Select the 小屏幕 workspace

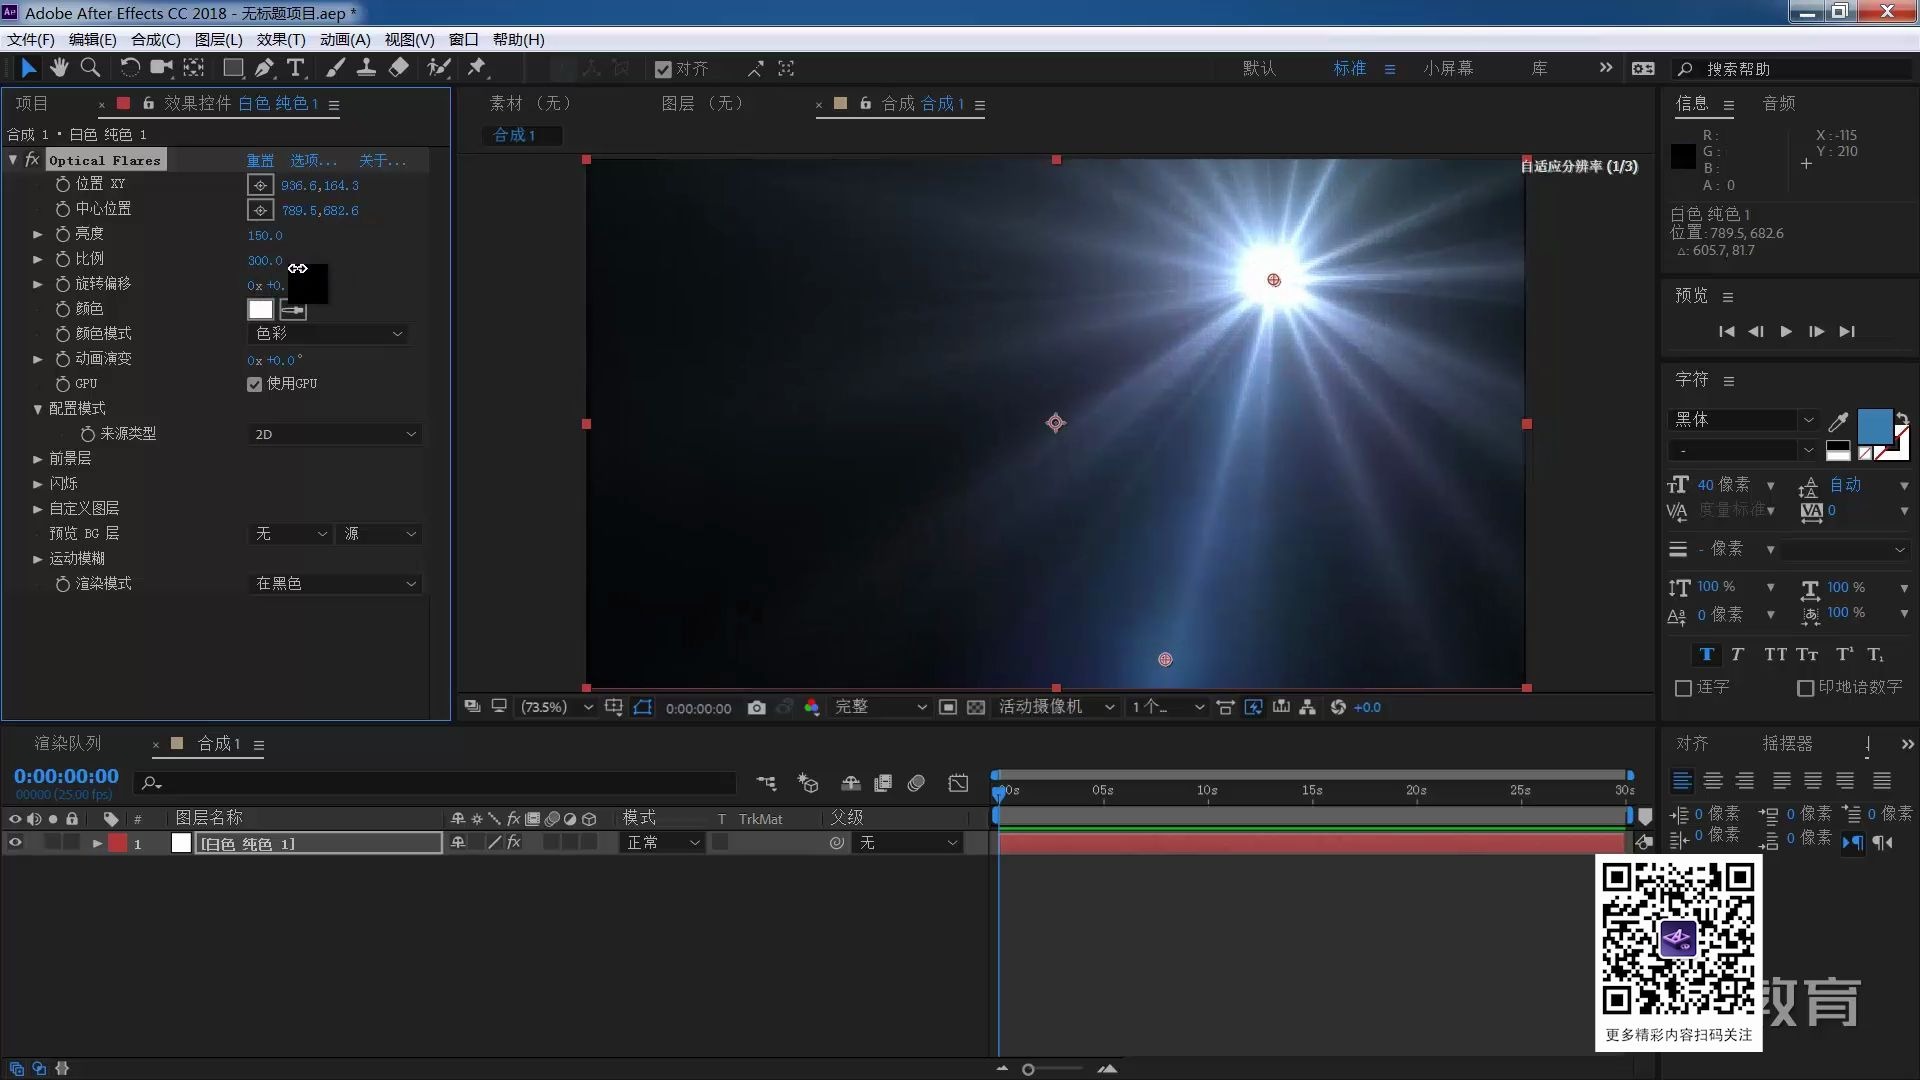coord(1448,69)
